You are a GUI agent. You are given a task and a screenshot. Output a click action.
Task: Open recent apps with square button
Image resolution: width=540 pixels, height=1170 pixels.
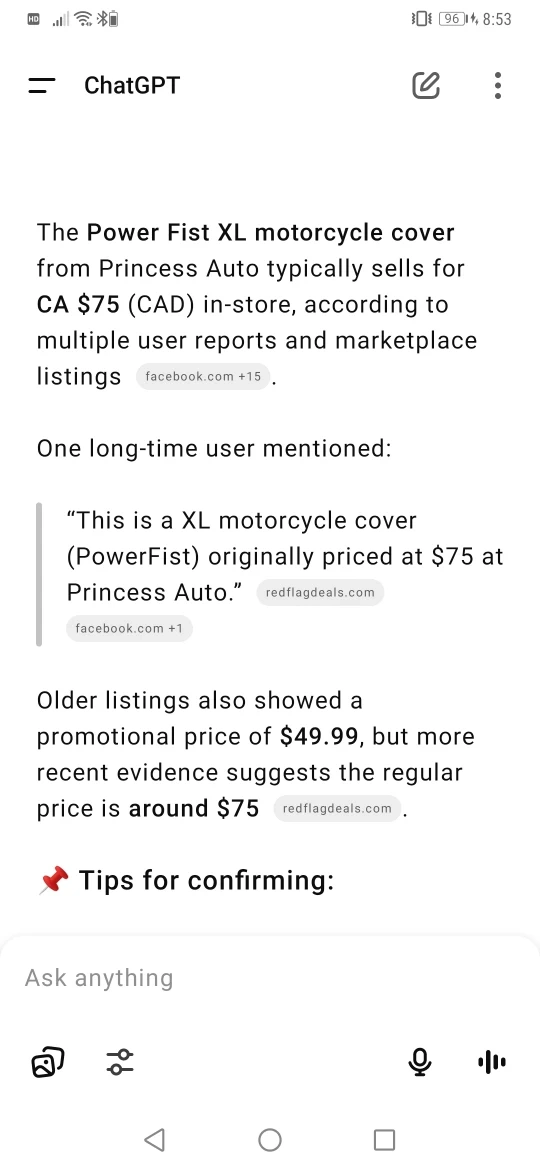(x=384, y=1139)
